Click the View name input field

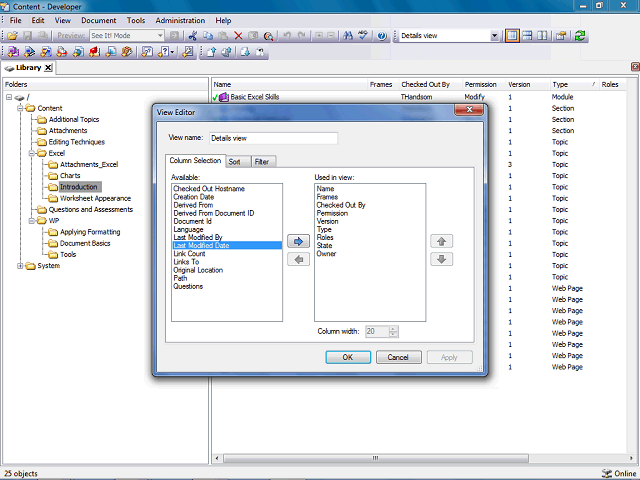pyautogui.click(x=273, y=138)
